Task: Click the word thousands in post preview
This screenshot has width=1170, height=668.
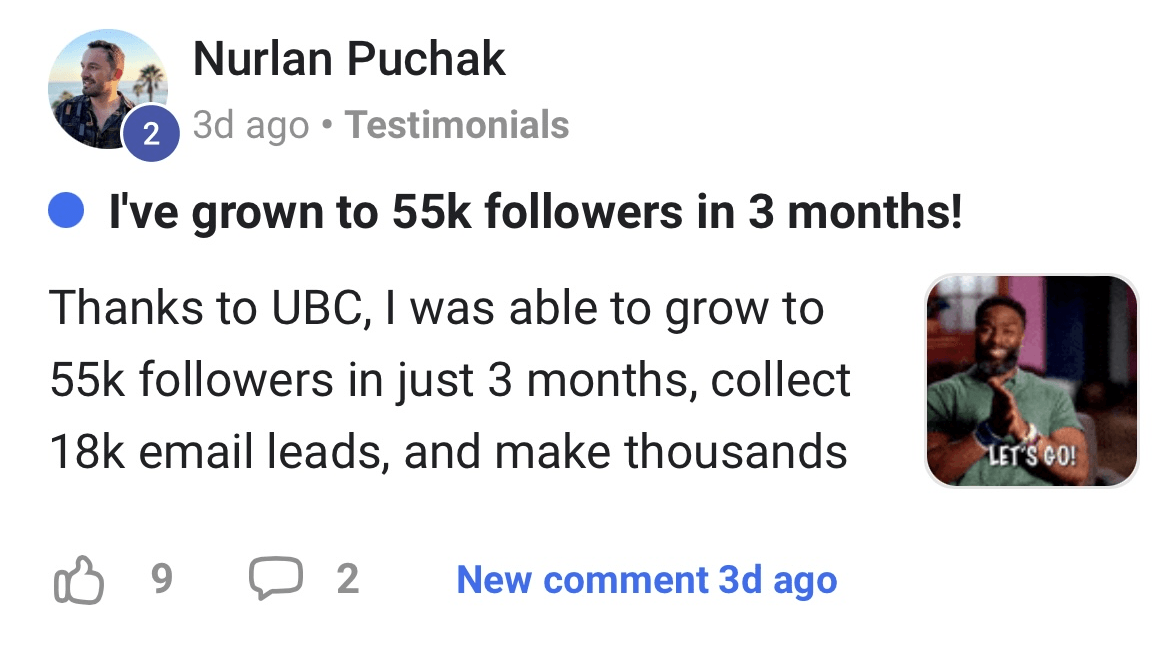Action: pos(736,452)
